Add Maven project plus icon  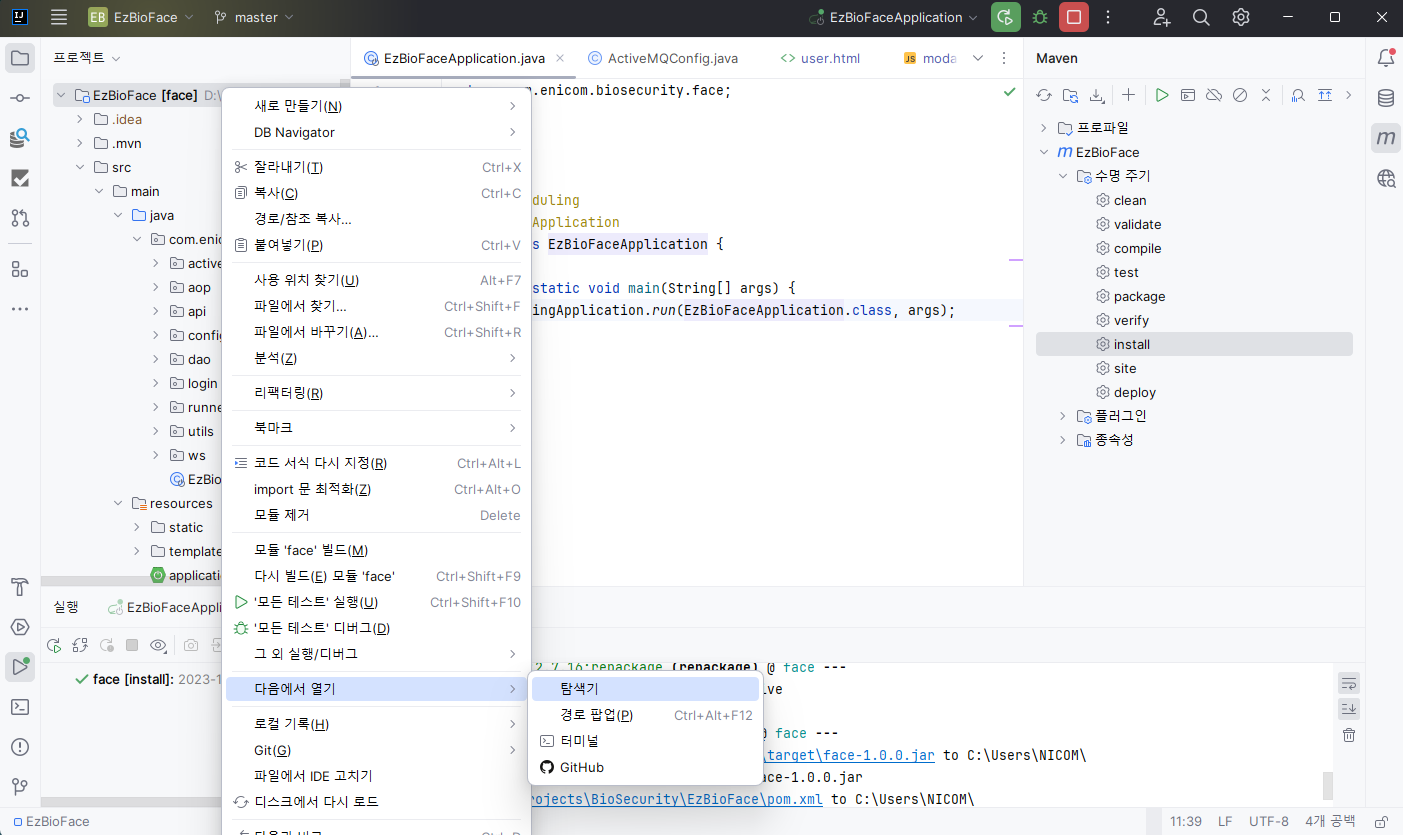point(1128,95)
